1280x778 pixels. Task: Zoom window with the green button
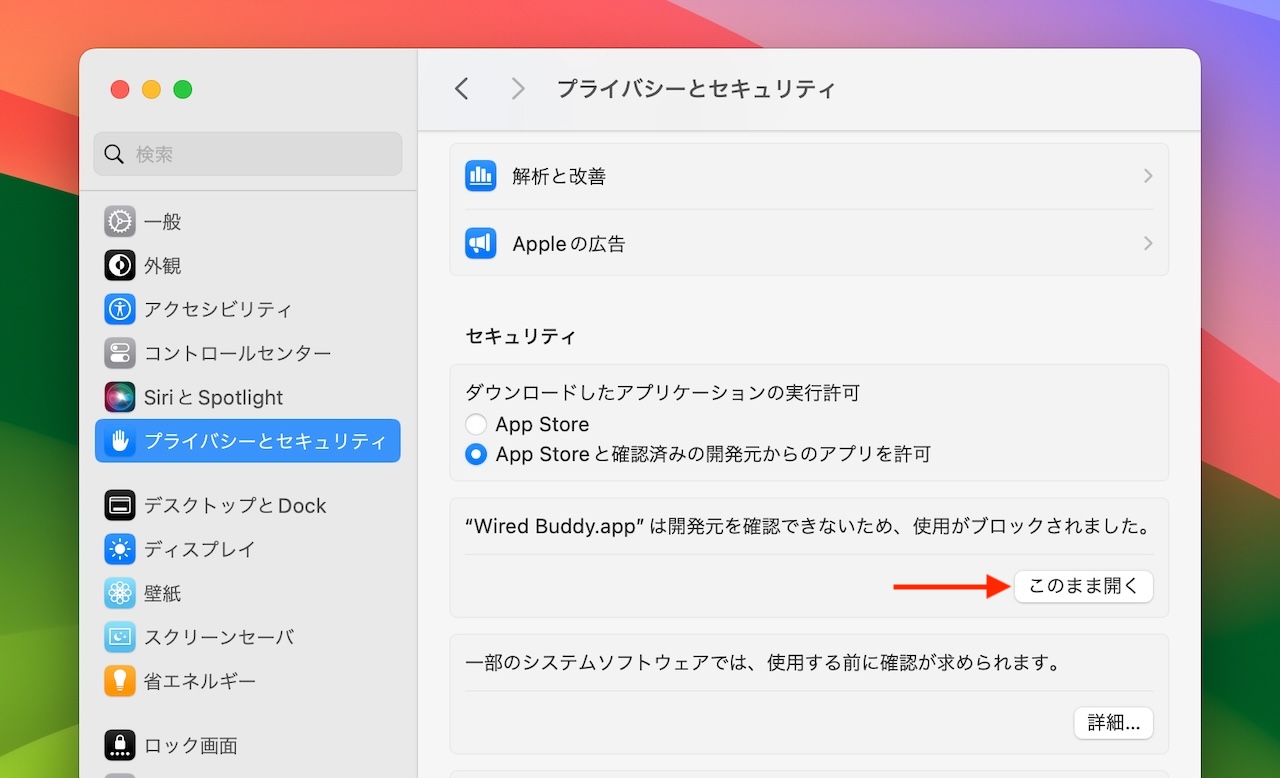coord(182,89)
